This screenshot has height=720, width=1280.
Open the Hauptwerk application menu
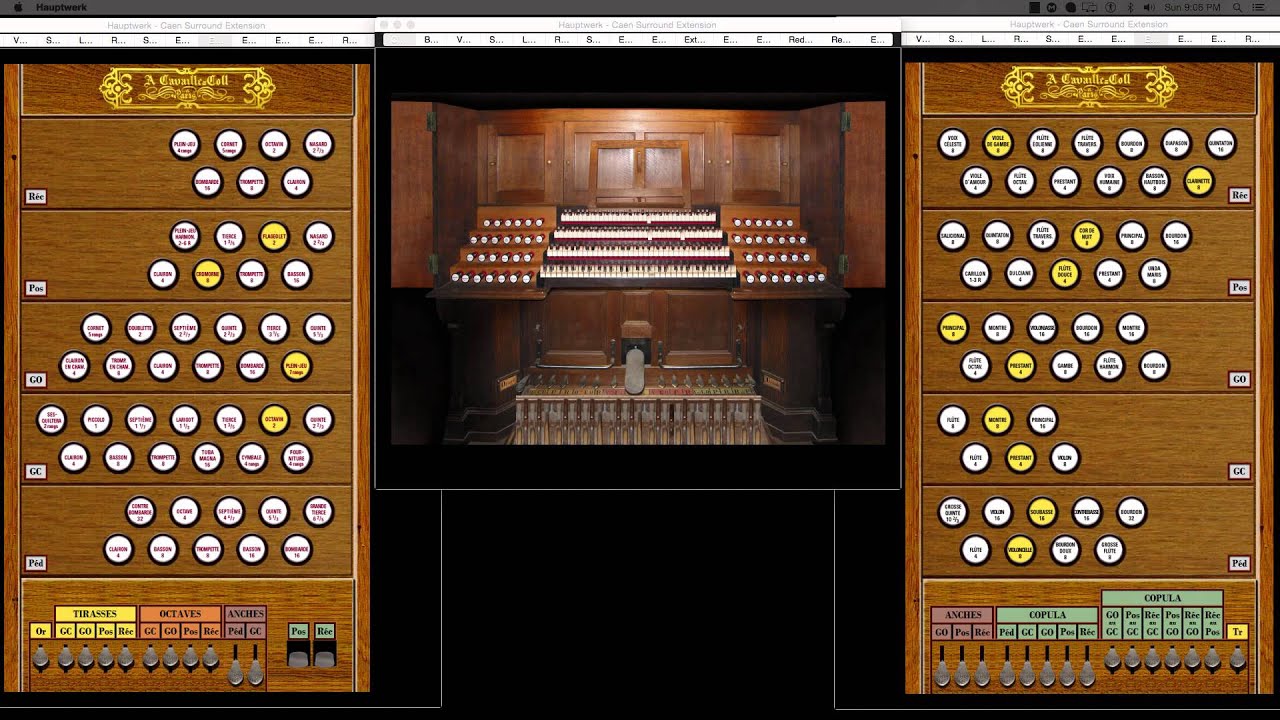tap(61, 7)
